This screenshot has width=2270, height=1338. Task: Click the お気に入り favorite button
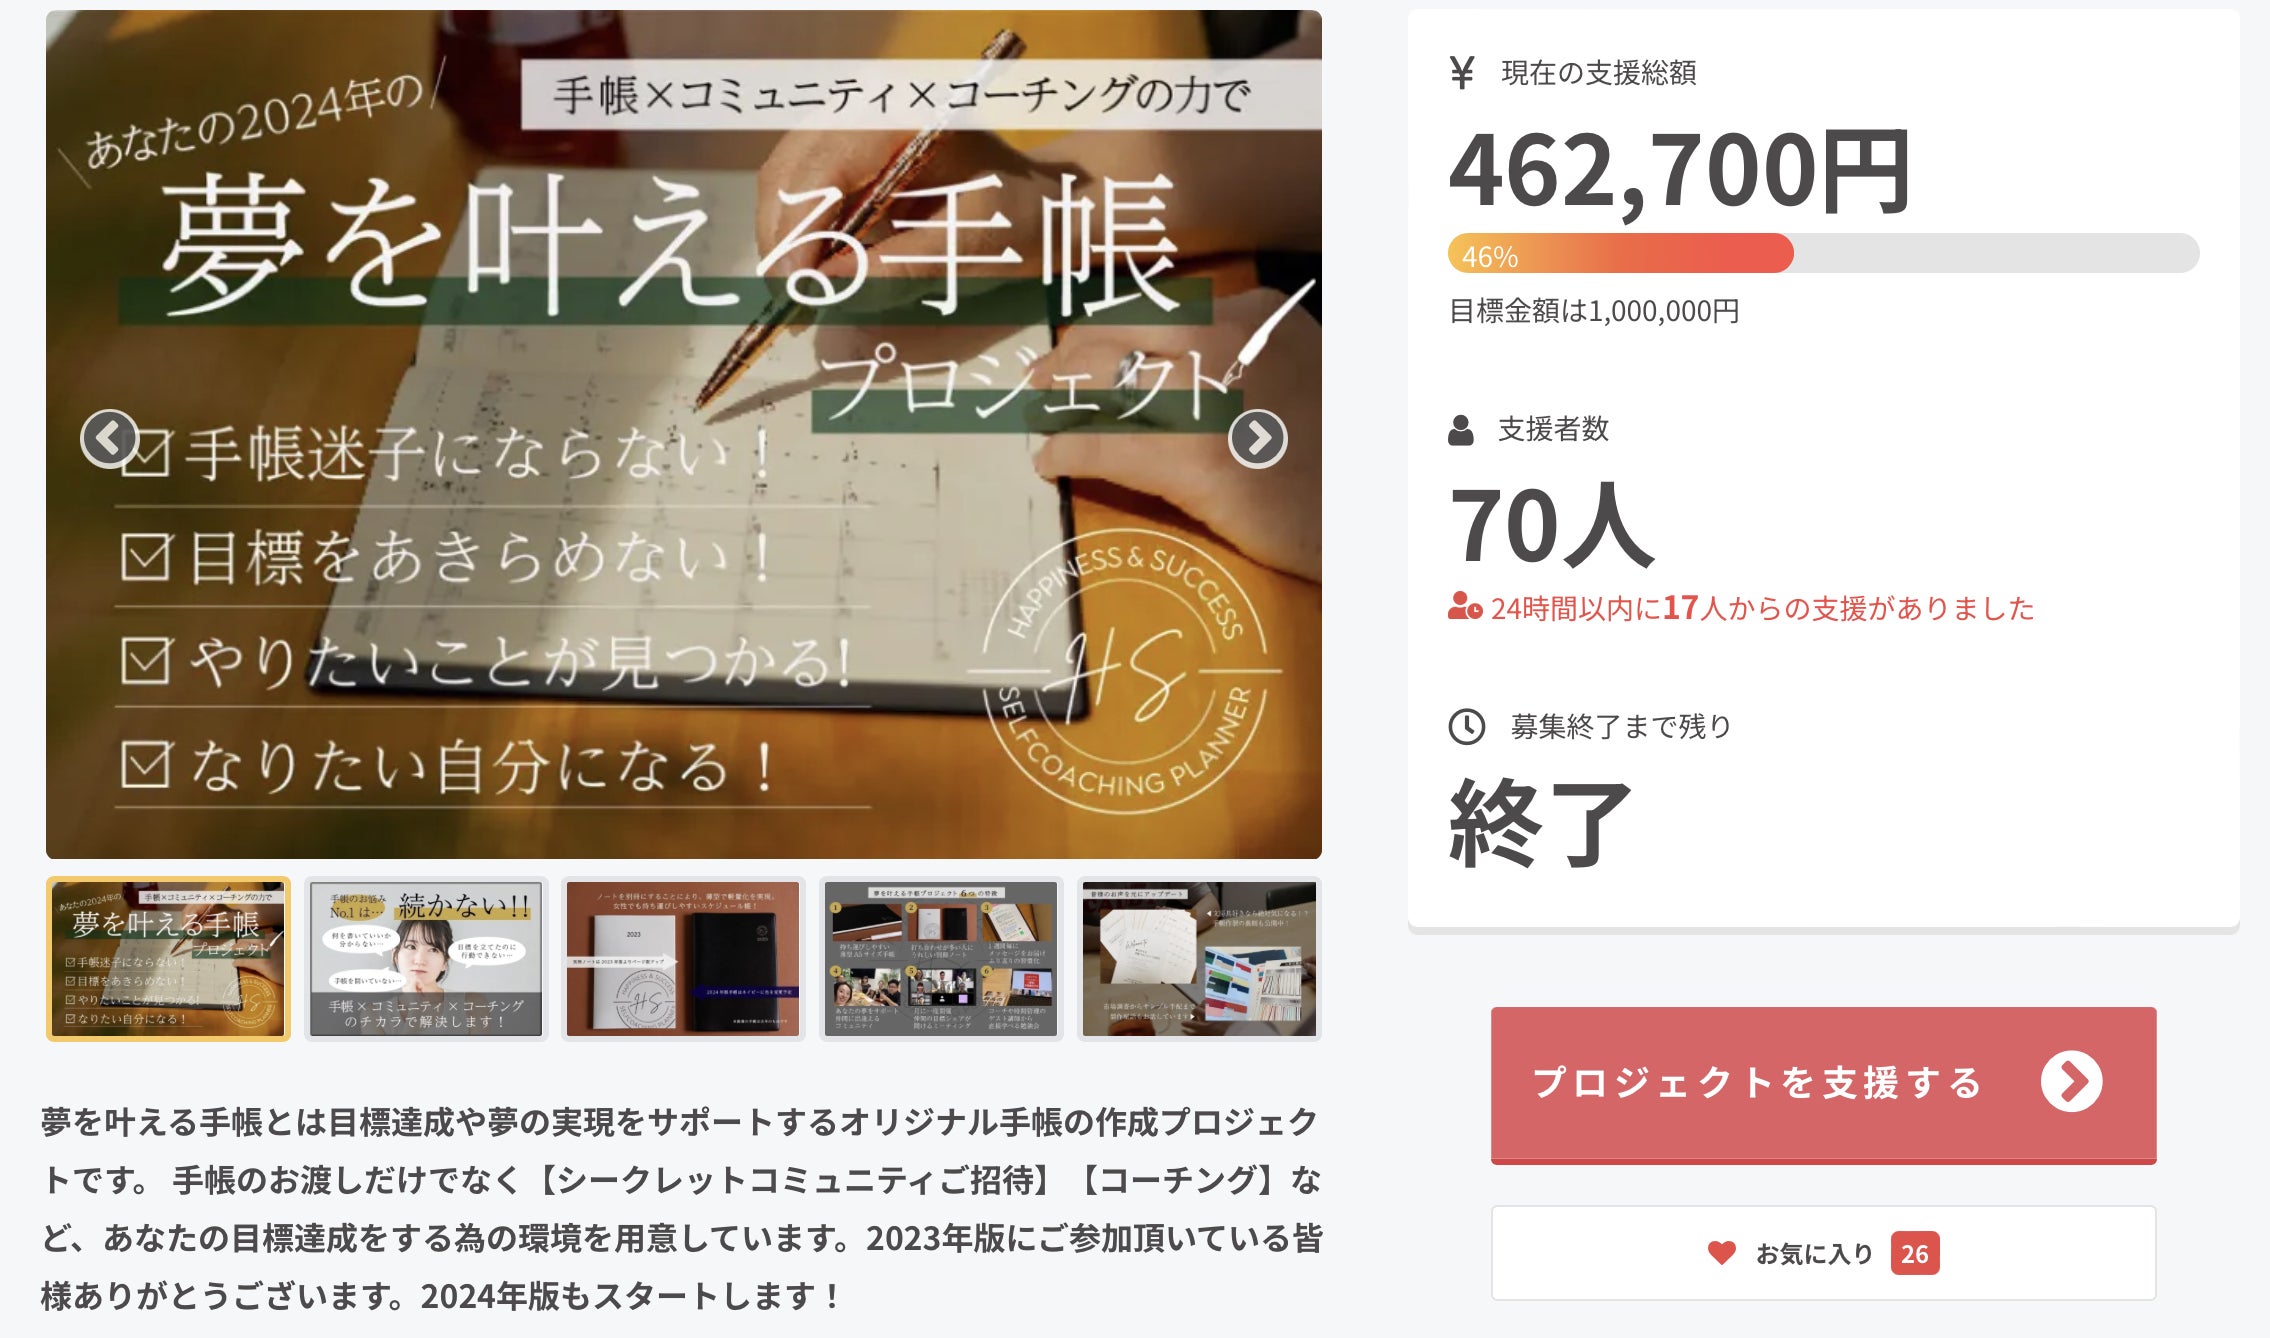pyautogui.click(x=1823, y=1253)
